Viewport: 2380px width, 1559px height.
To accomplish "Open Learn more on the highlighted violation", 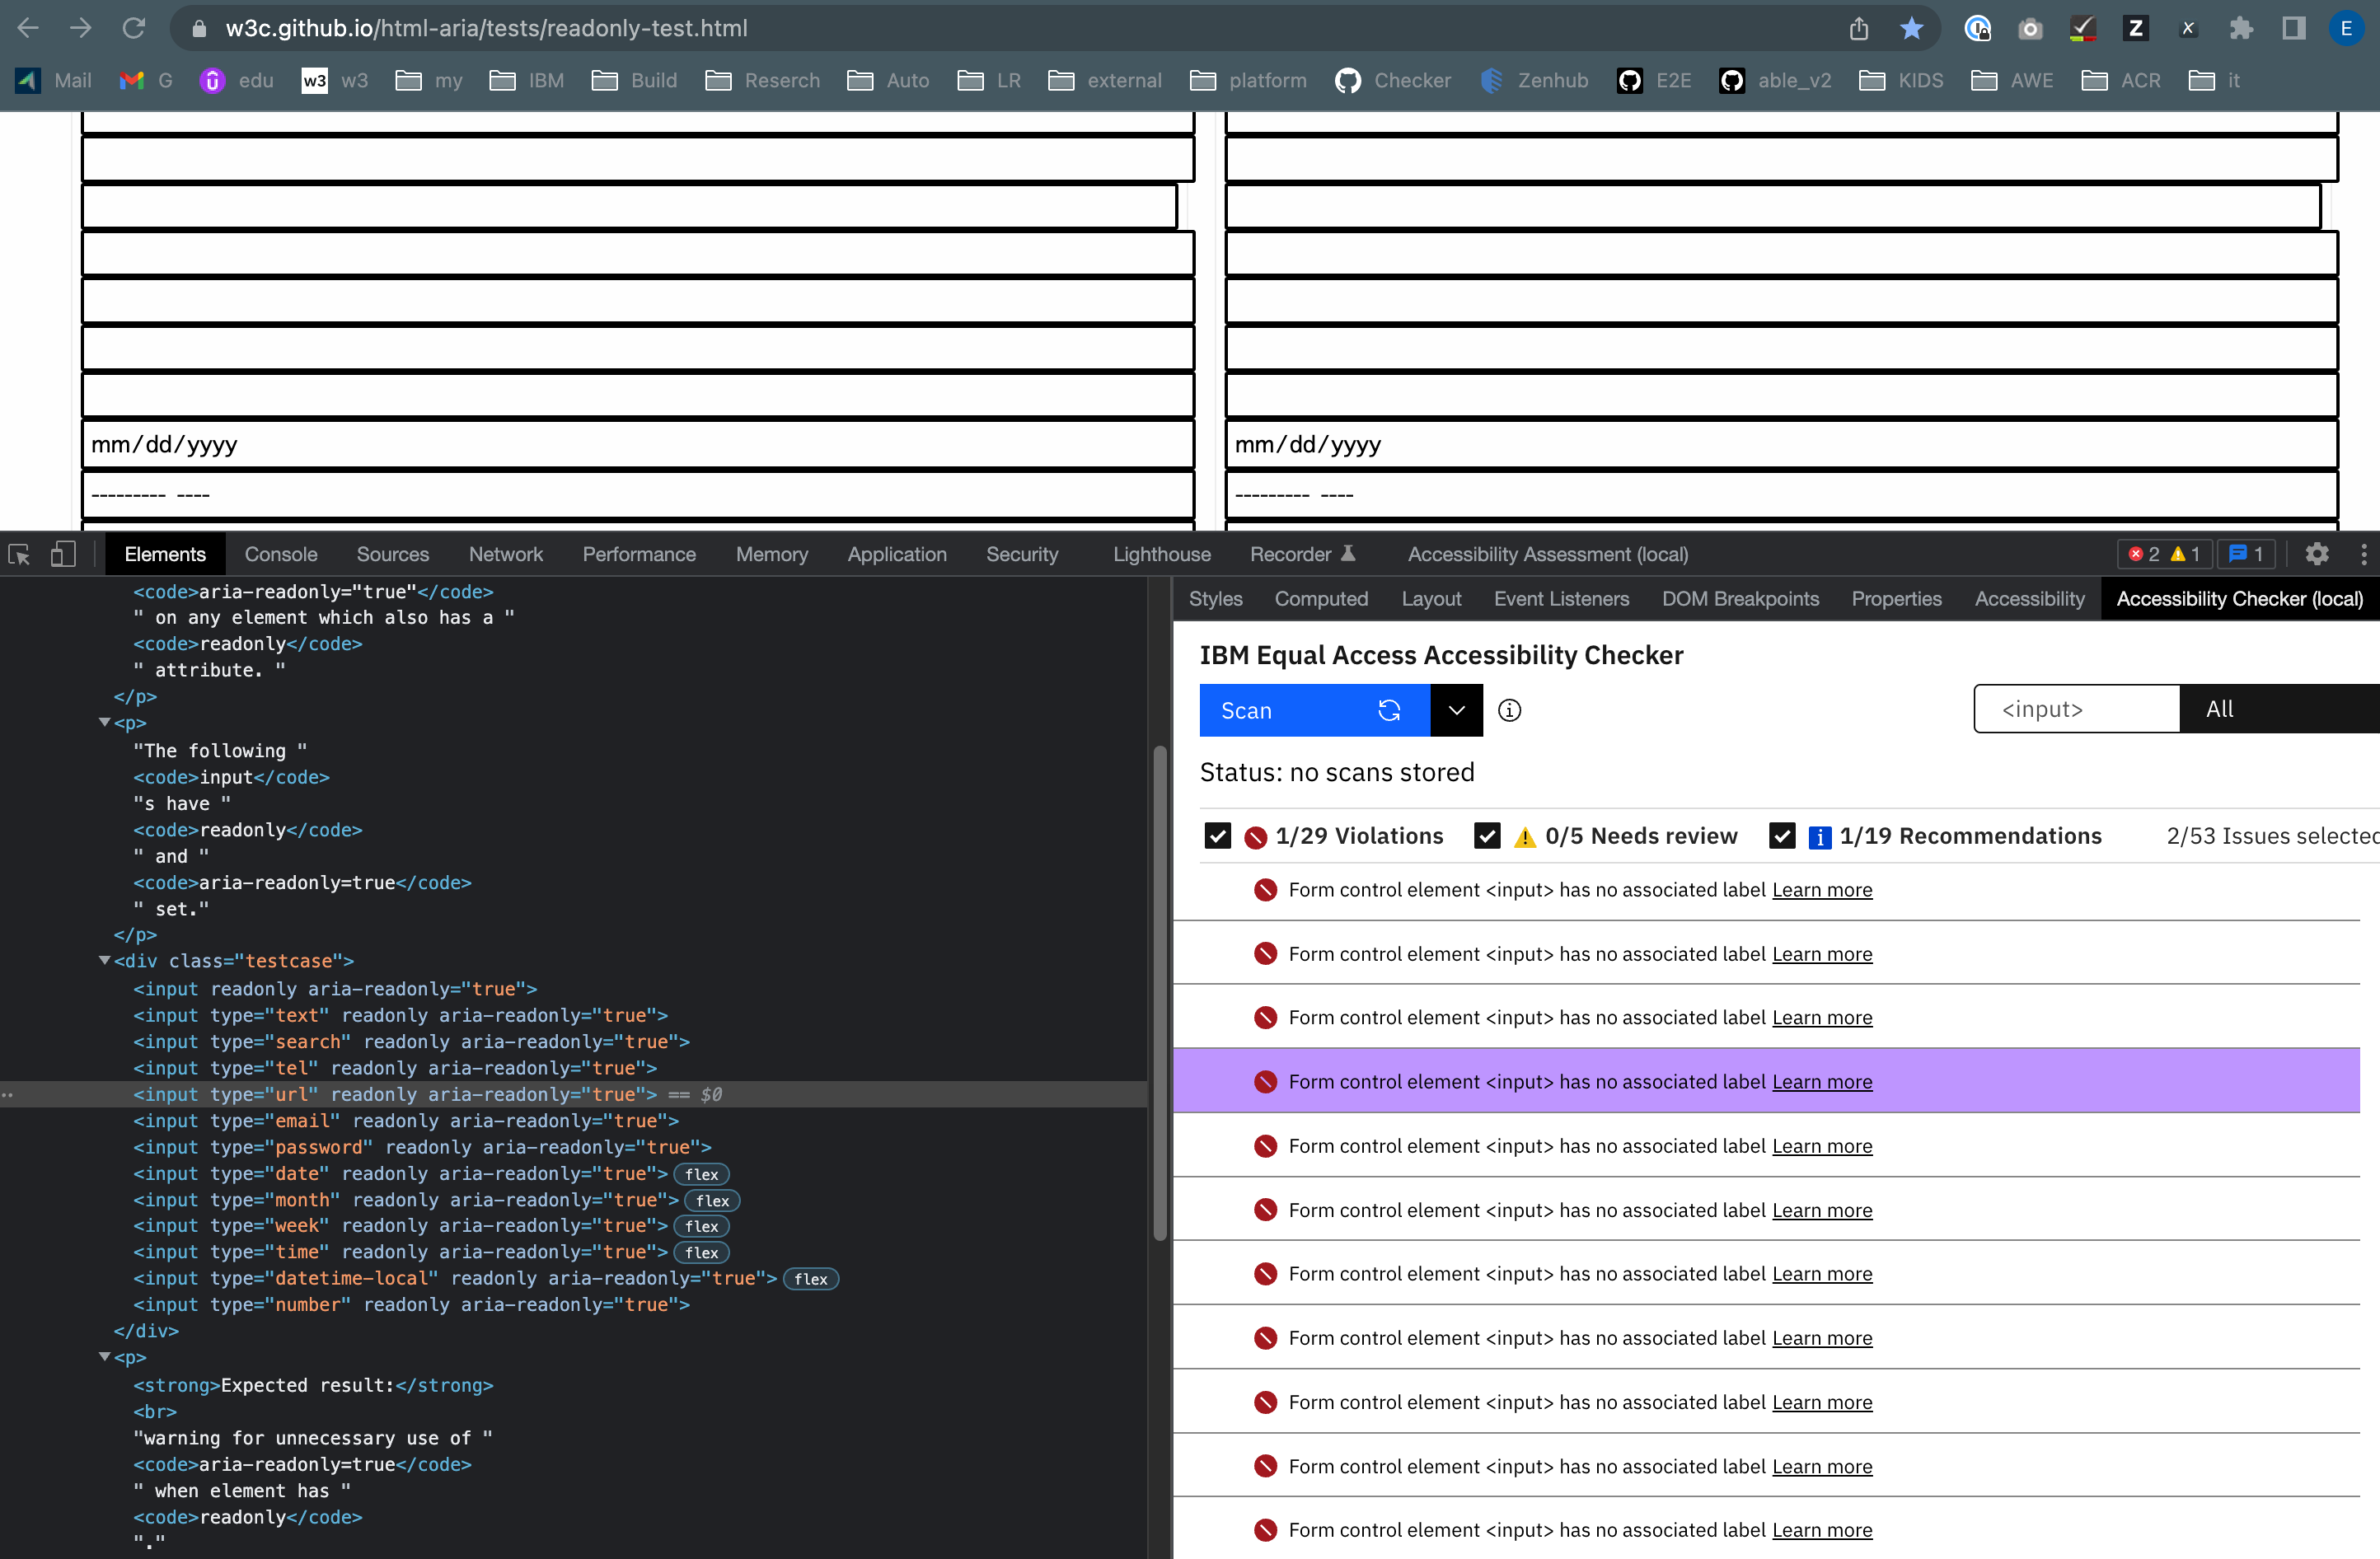I will pyautogui.click(x=1822, y=1081).
